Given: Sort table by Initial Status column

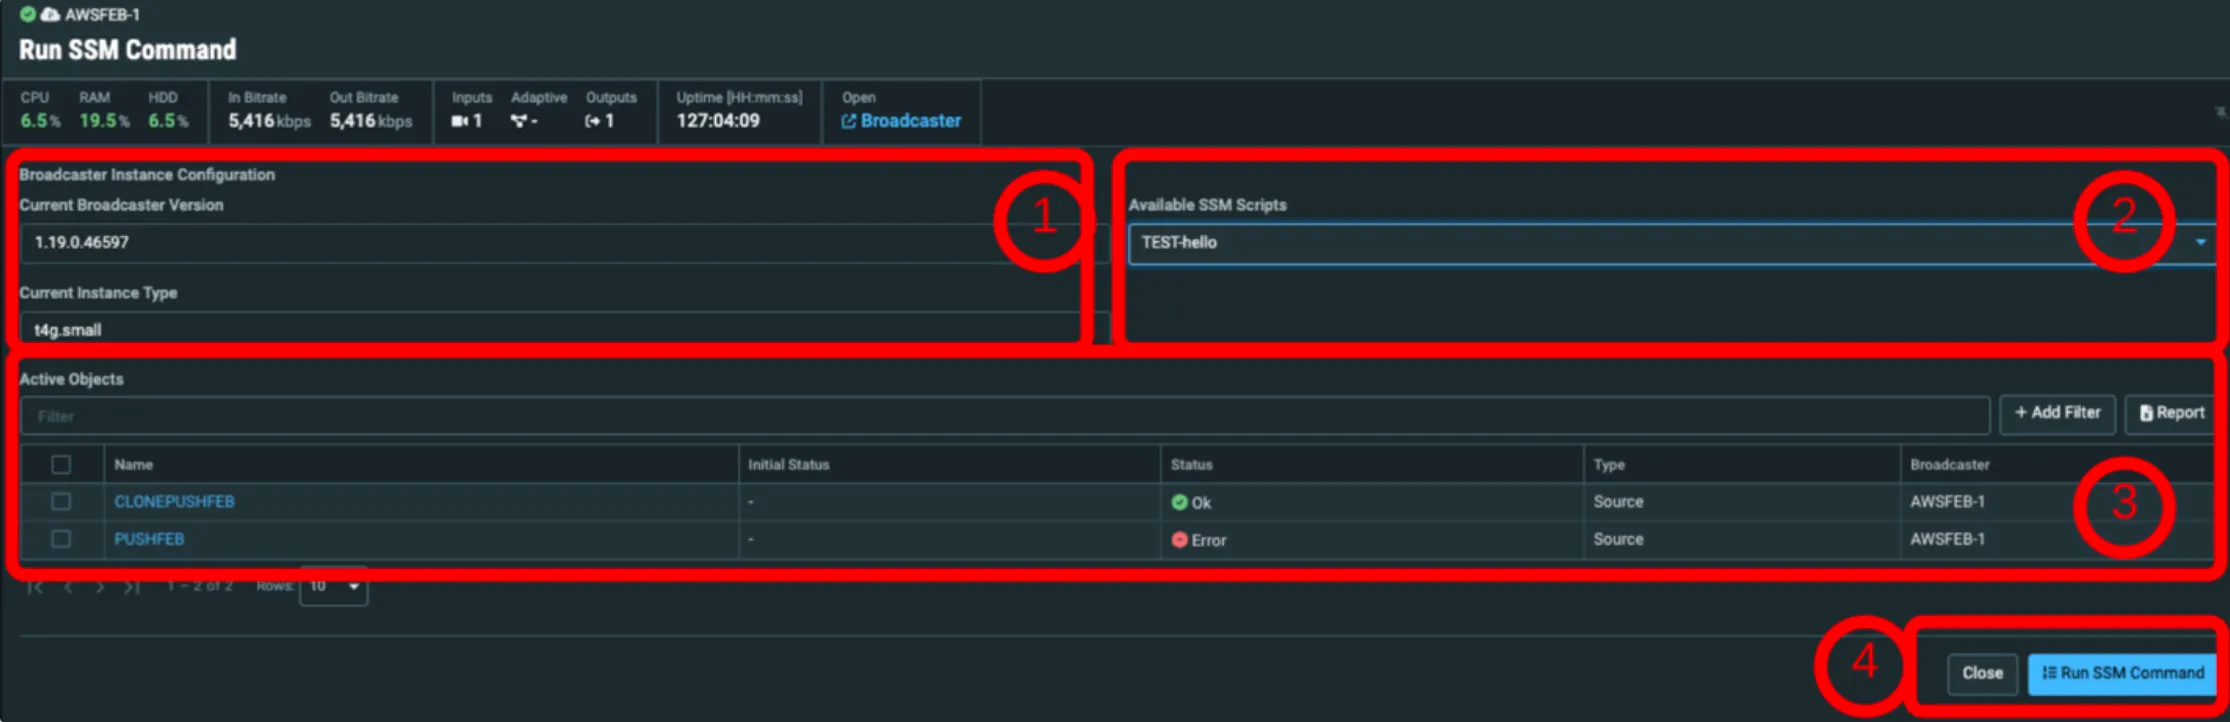Looking at the screenshot, I should (788, 465).
